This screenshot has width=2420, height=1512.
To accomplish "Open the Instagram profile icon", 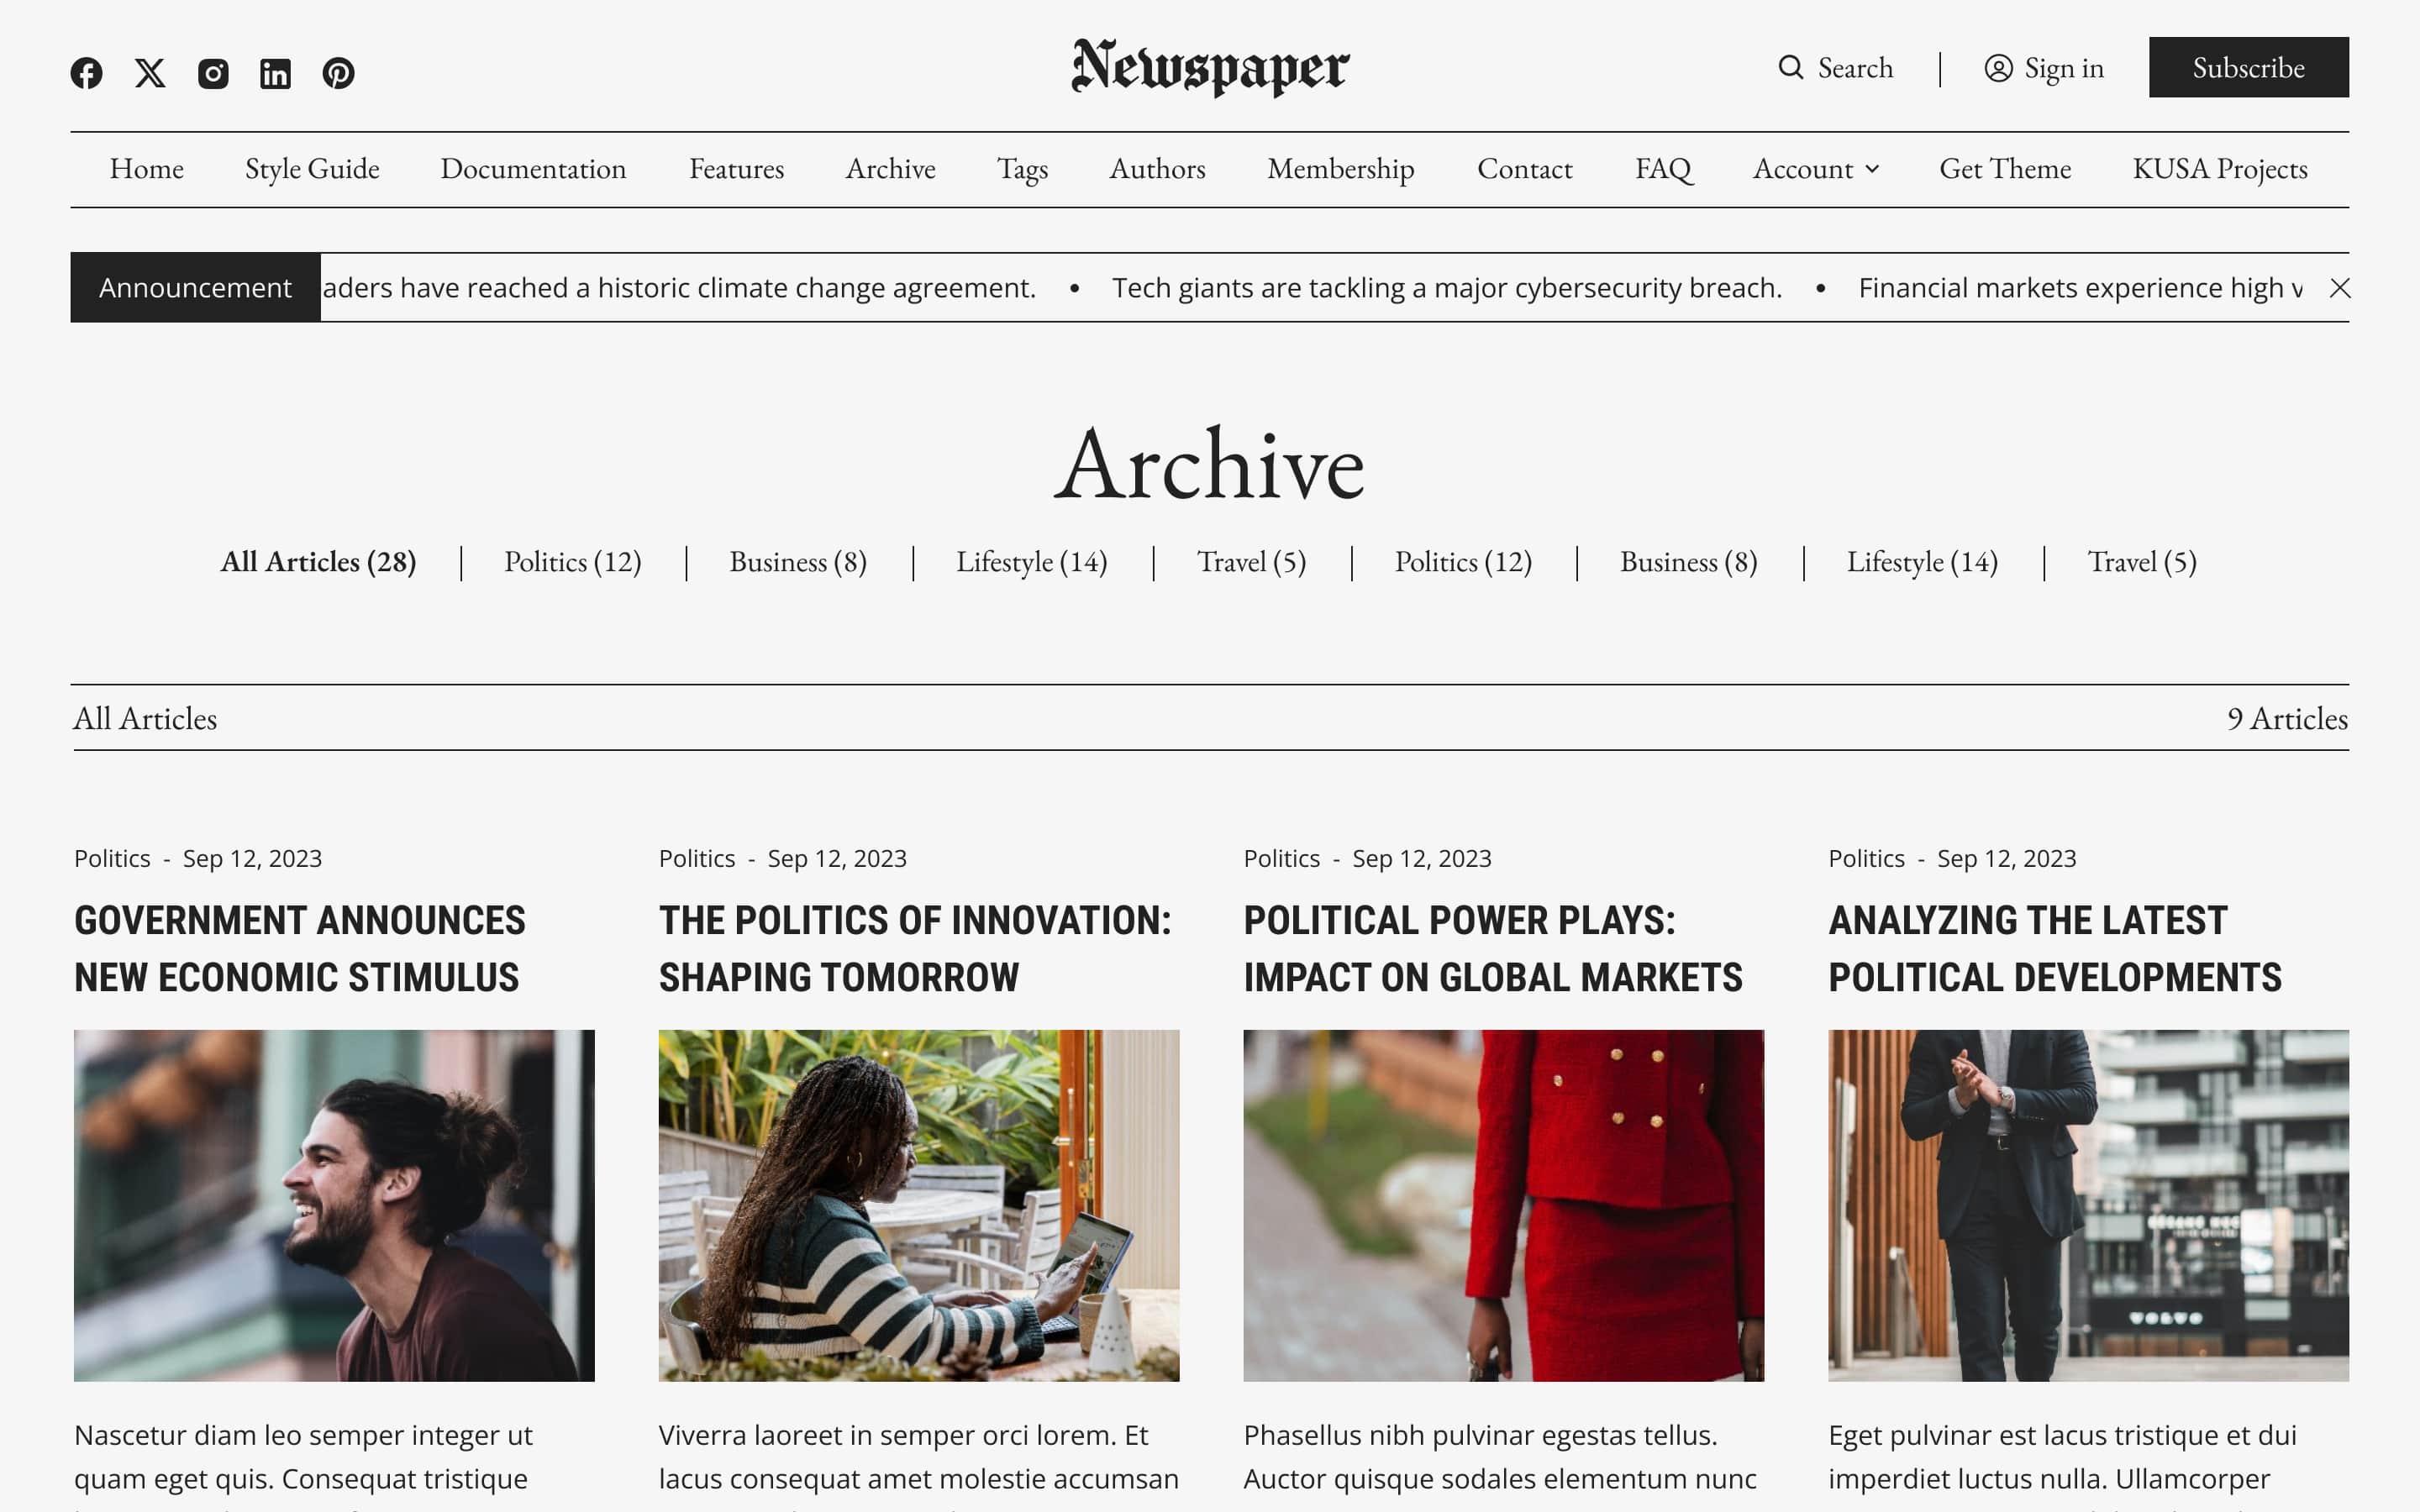I will [x=213, y=72].
